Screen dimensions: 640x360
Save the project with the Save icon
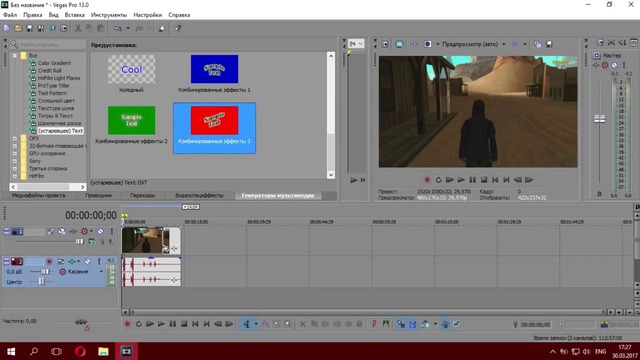pyautogui.click(x=29, y=28)
